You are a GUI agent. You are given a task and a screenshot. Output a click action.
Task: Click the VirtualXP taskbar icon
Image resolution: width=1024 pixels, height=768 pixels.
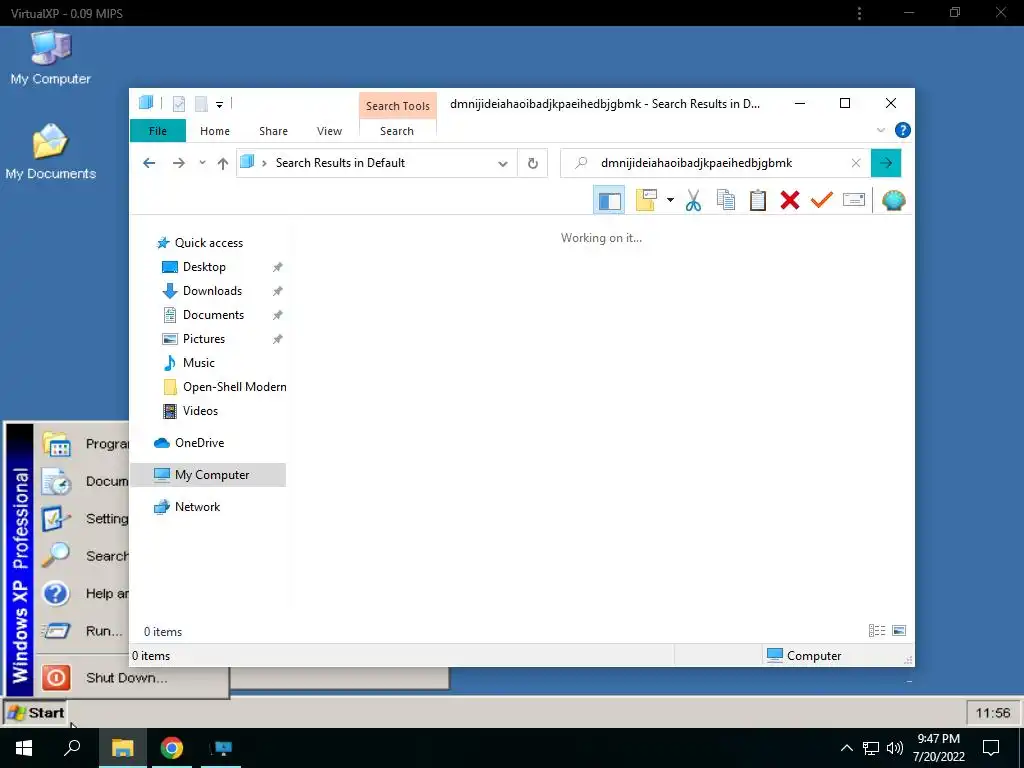(x=222, y=748)
